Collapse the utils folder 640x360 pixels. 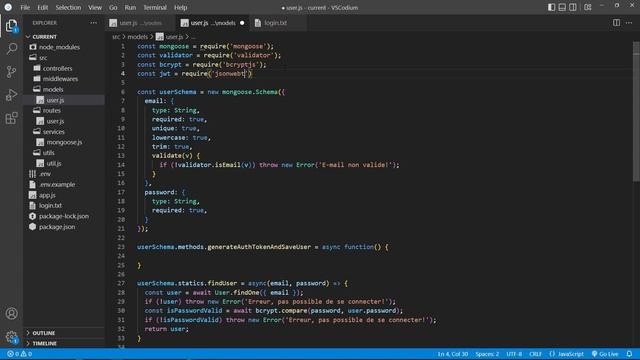[x=64, y=153]
